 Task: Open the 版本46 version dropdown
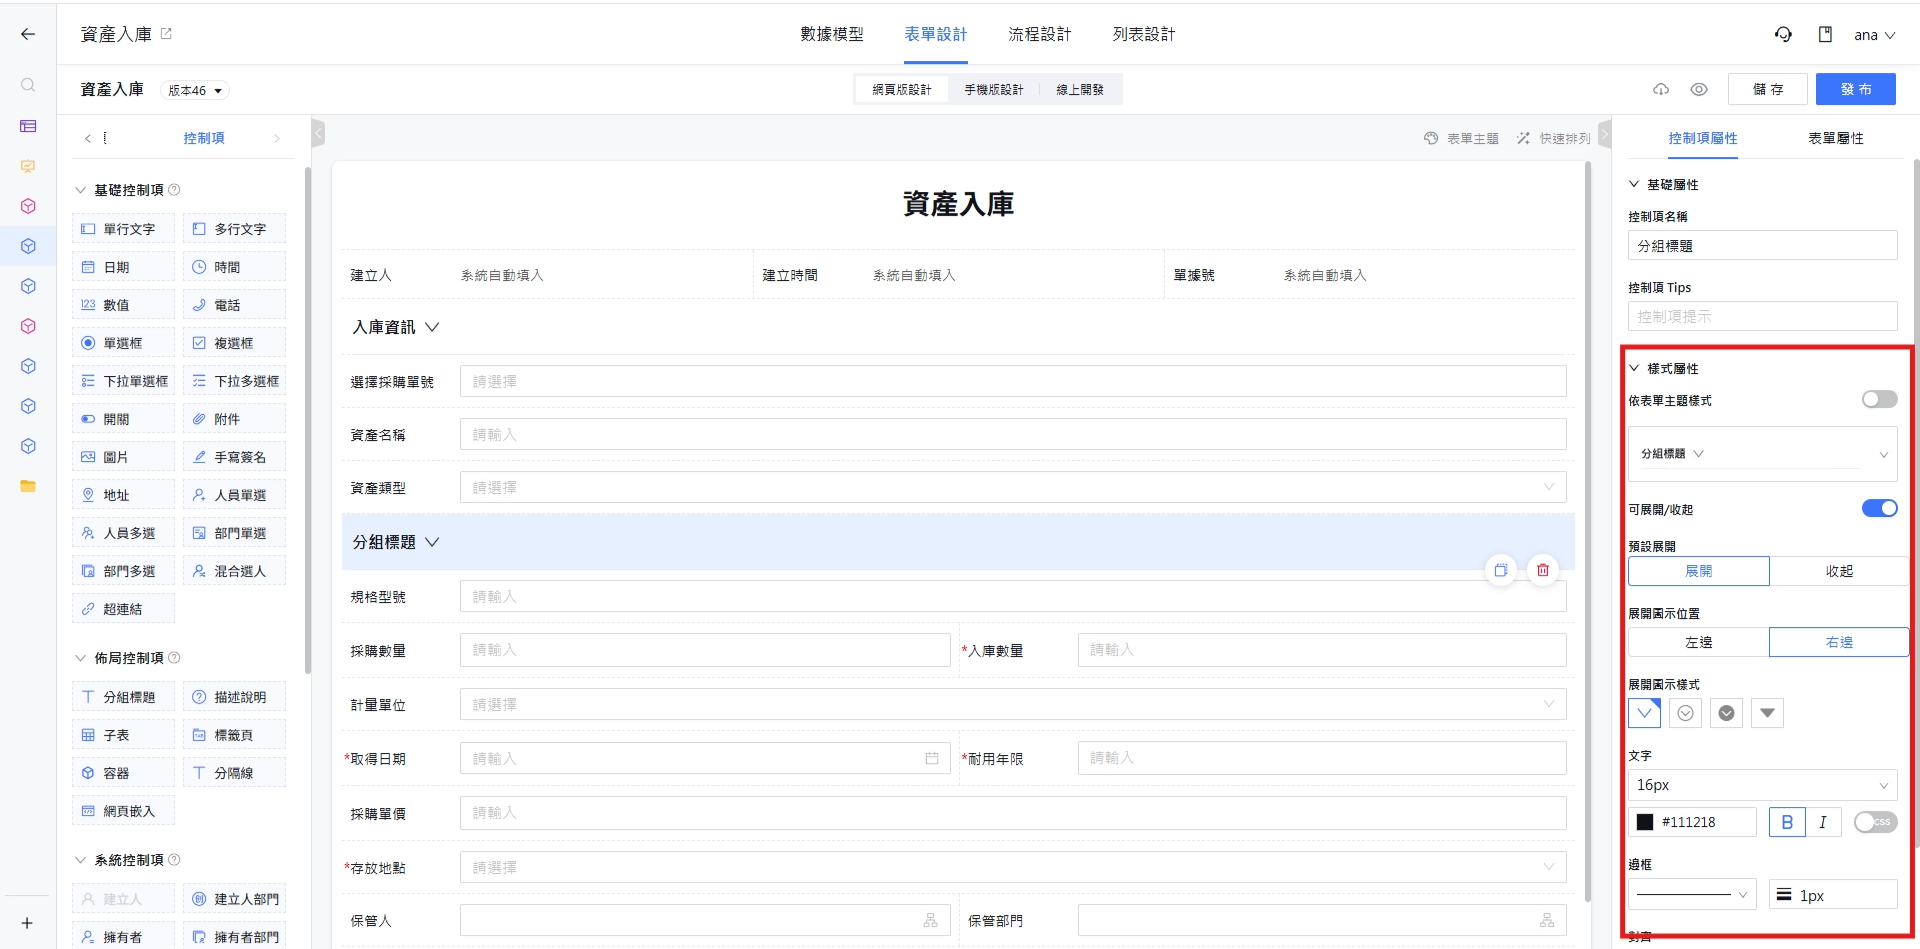pos(195,90)
